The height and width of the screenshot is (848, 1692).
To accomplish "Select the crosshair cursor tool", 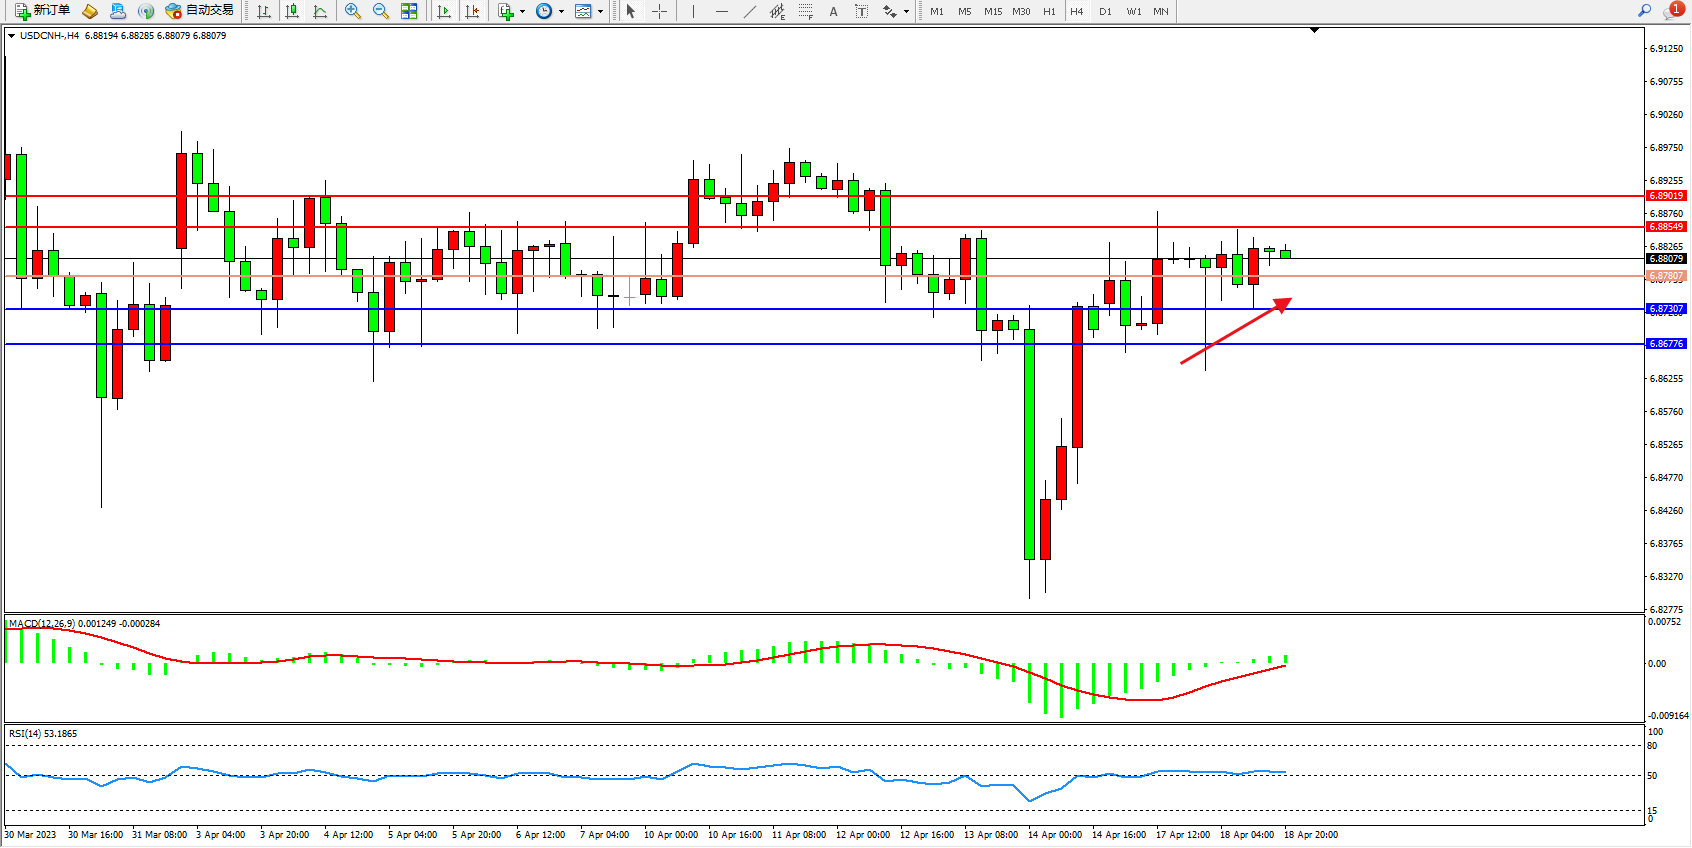I will 660,11.
